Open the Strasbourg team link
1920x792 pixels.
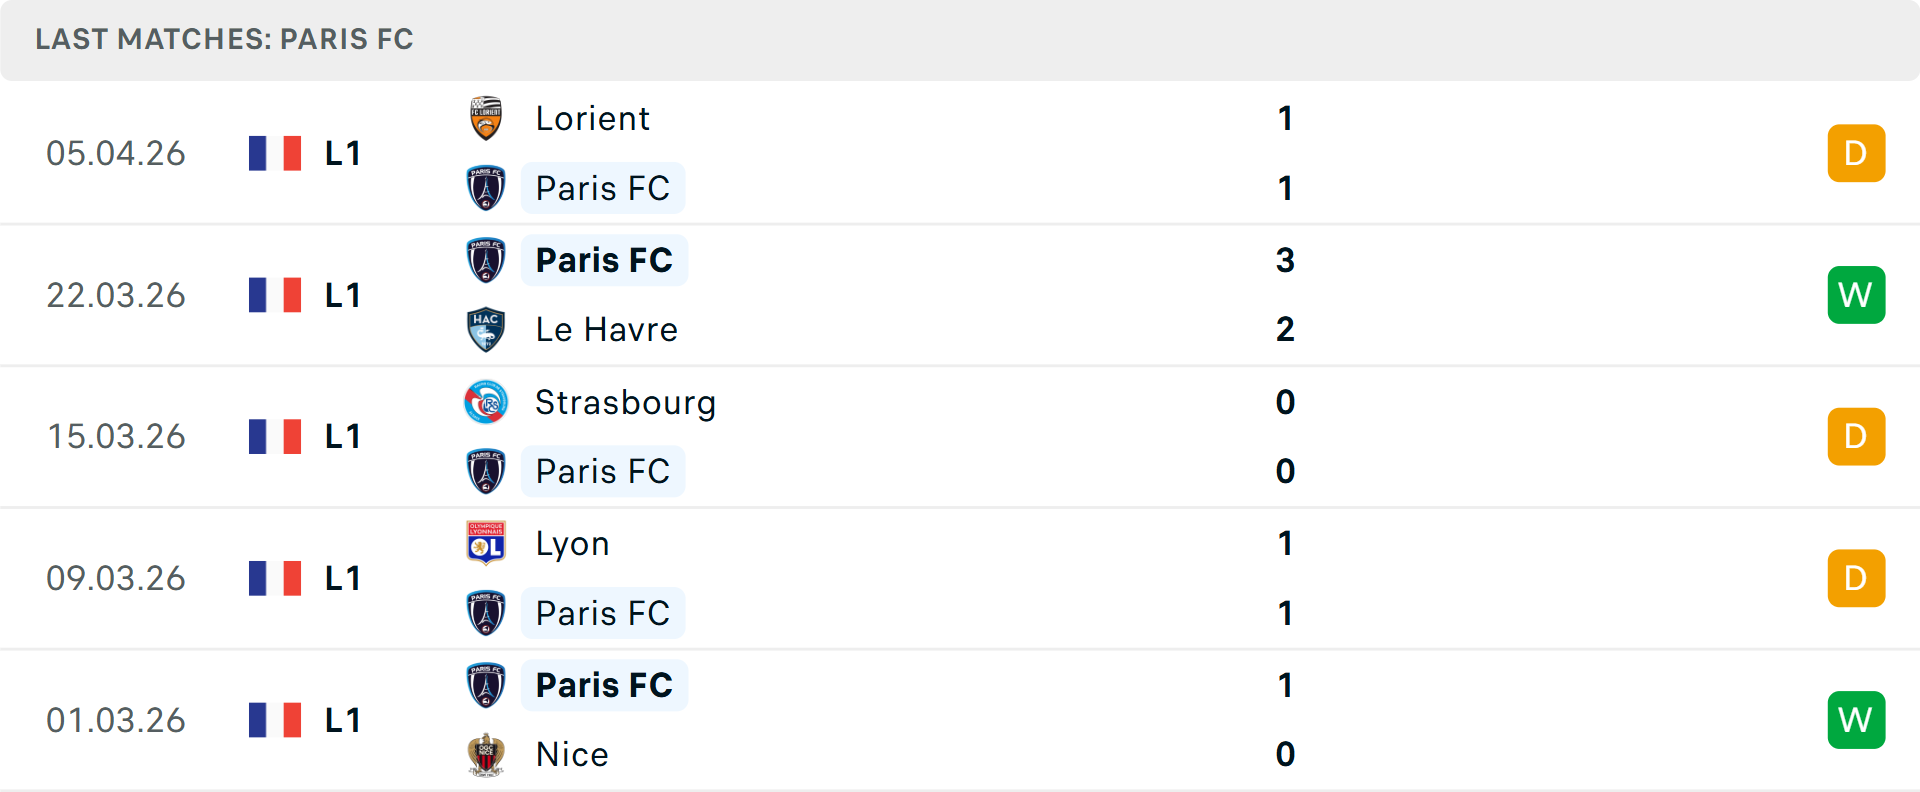pos(625,402)
